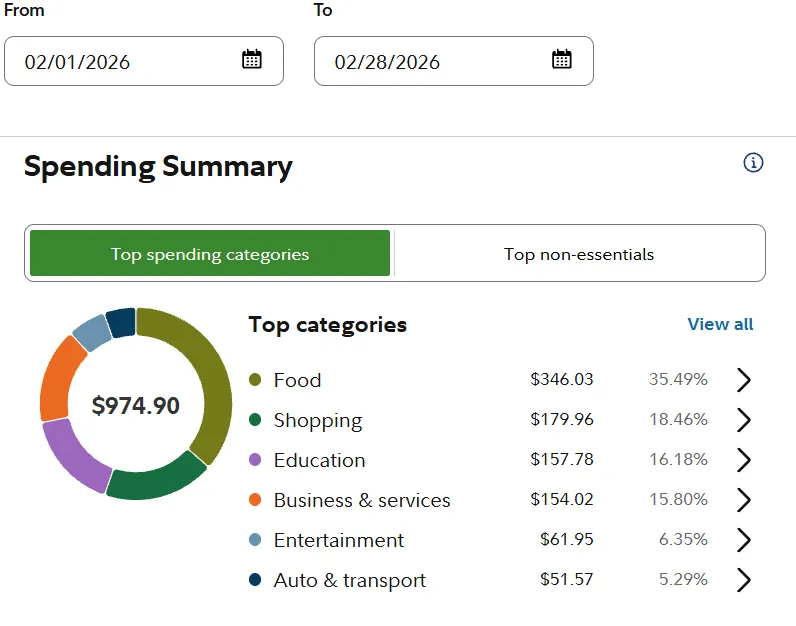Expand the Shopping category chevron
796x626 pixels.
tap(743, 420)
